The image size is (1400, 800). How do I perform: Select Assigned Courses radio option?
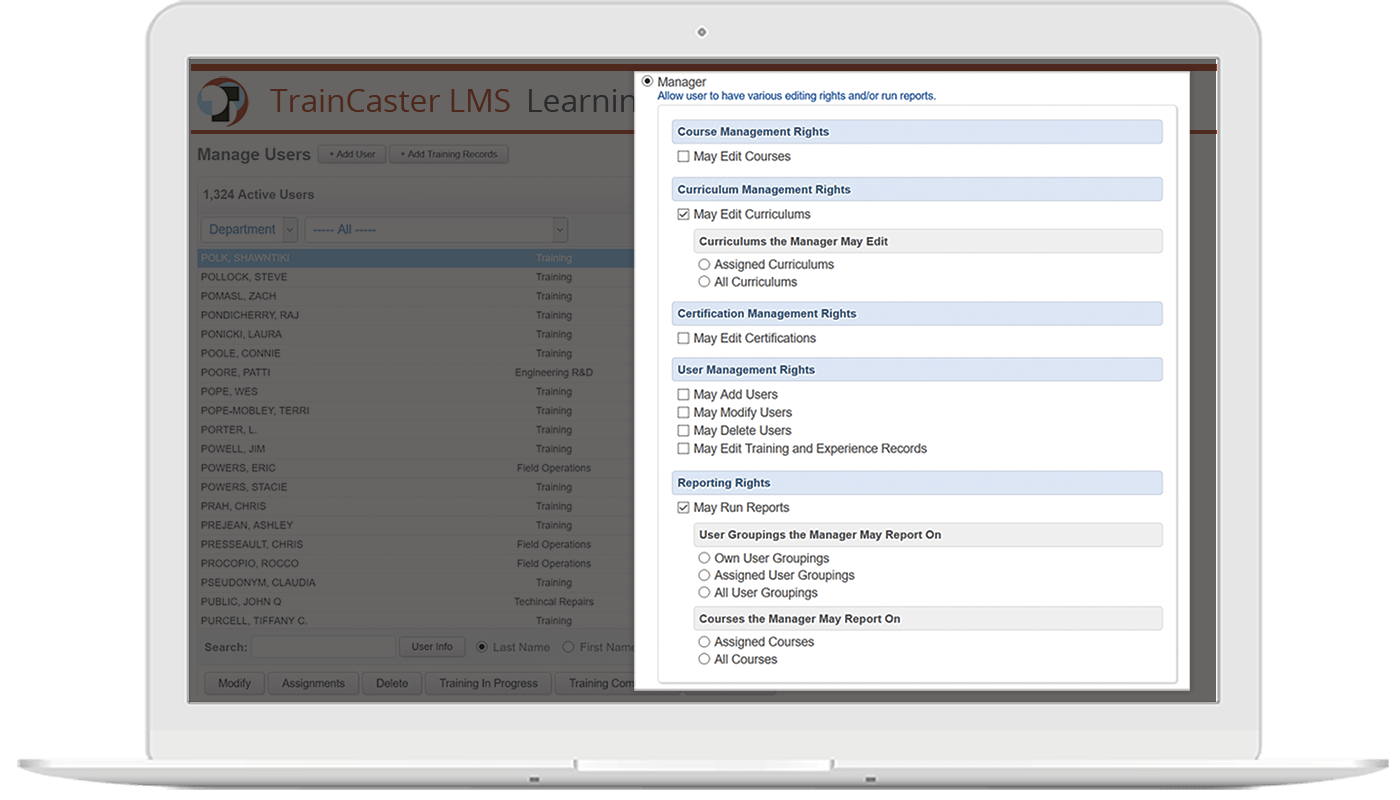(704, 642)
